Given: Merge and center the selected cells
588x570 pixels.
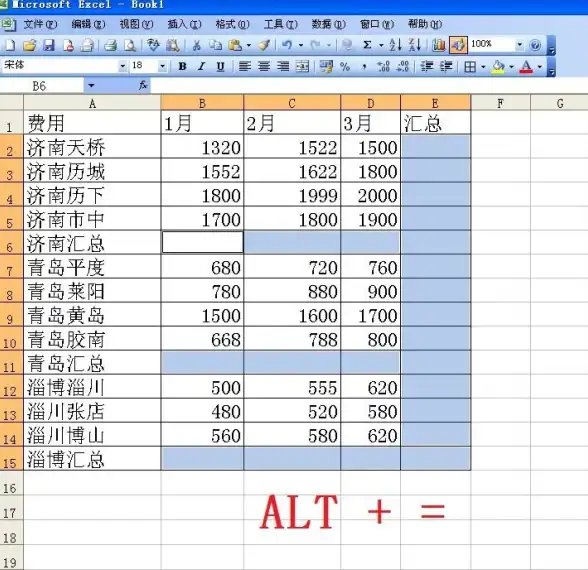Looking at the screenshot, I should click(x=302, y=67).
